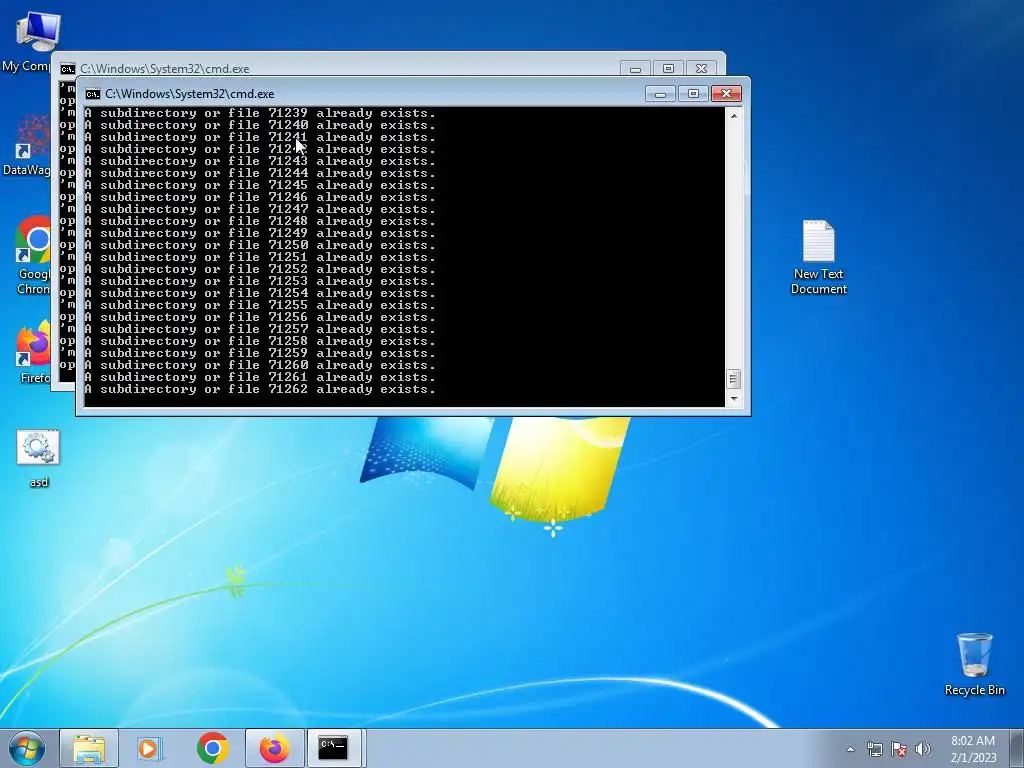
Task: Open Windows Explorer from the taskbar
Action: (89, 748)
